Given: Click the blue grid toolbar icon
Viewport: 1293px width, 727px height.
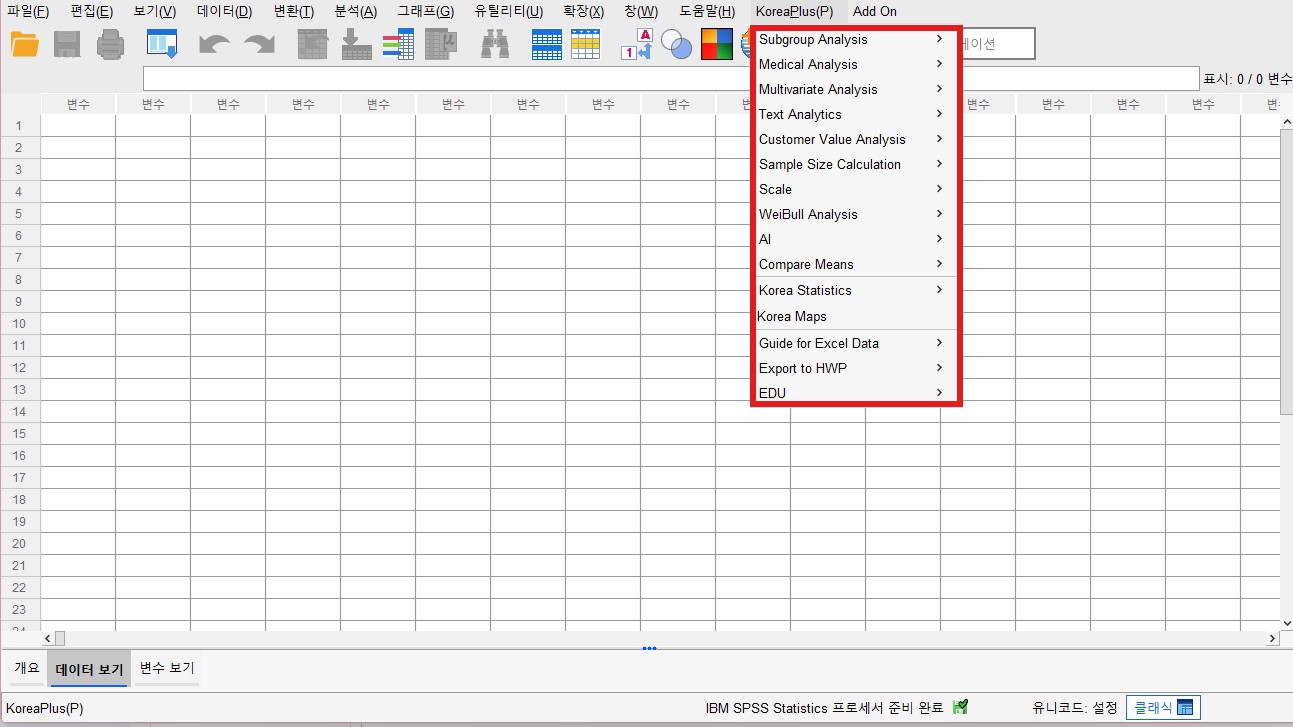Looking at the screenshot, I should coord(546,44).
